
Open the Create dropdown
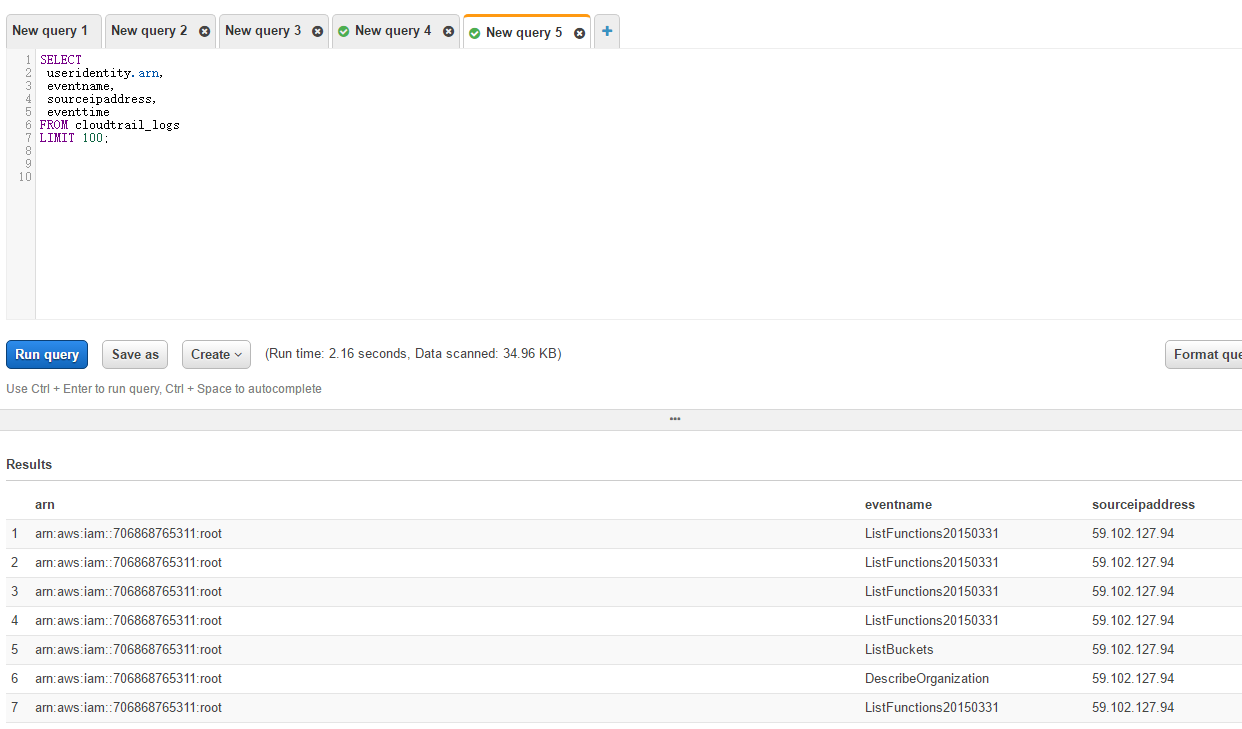pos(217,354)
